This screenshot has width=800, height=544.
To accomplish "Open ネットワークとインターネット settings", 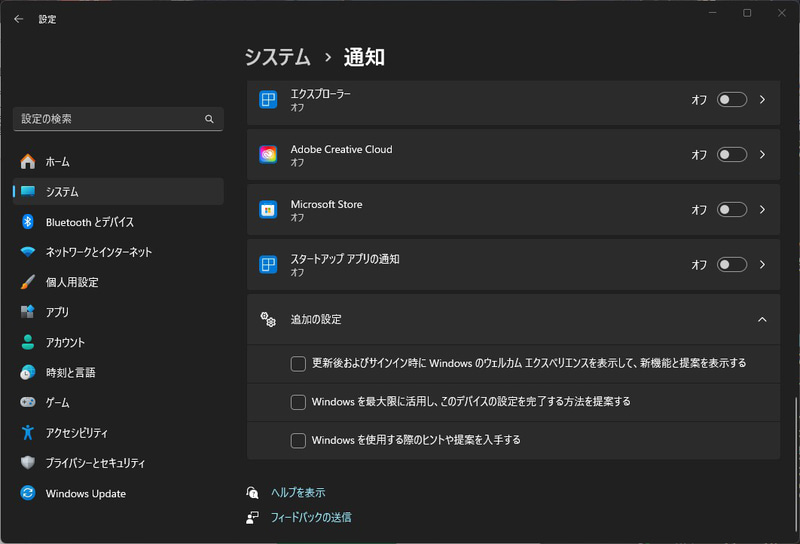I will point(118,252).
